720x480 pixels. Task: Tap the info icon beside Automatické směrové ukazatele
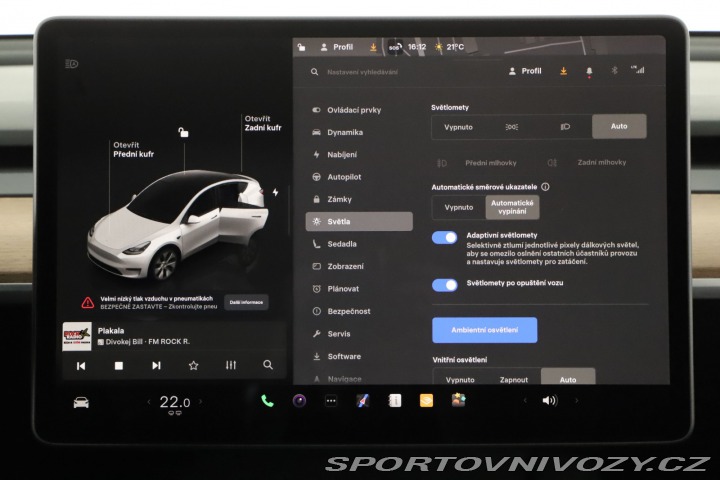point(545,187)
